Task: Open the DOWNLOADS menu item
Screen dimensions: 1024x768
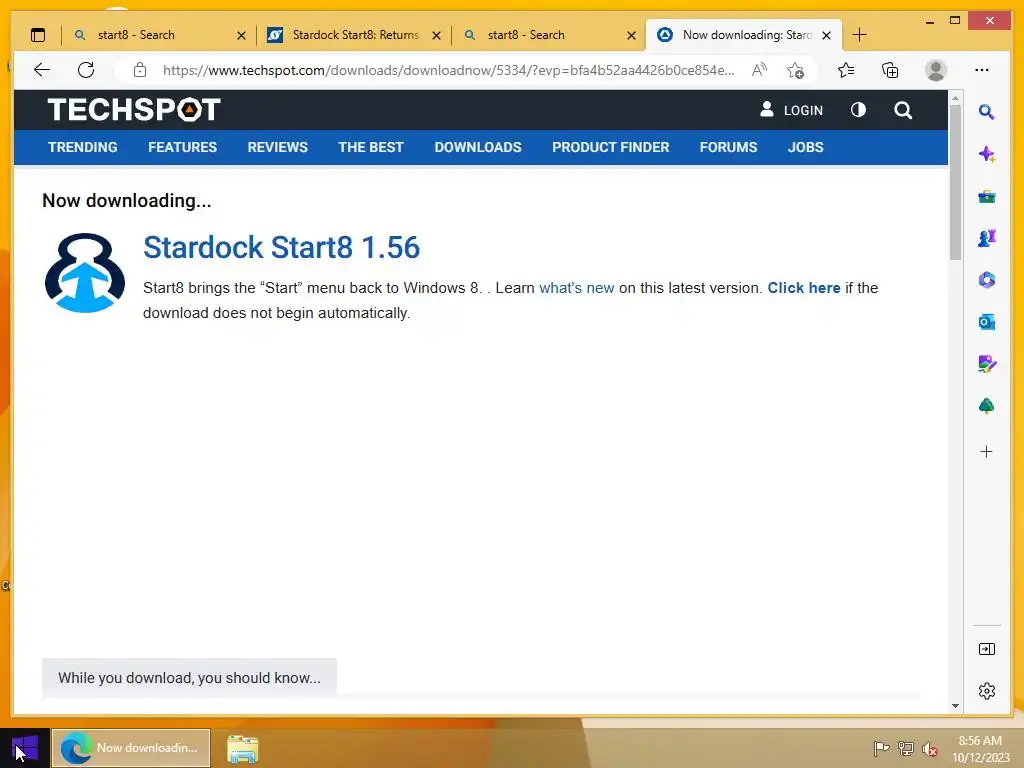Action: tap(478, 147)
